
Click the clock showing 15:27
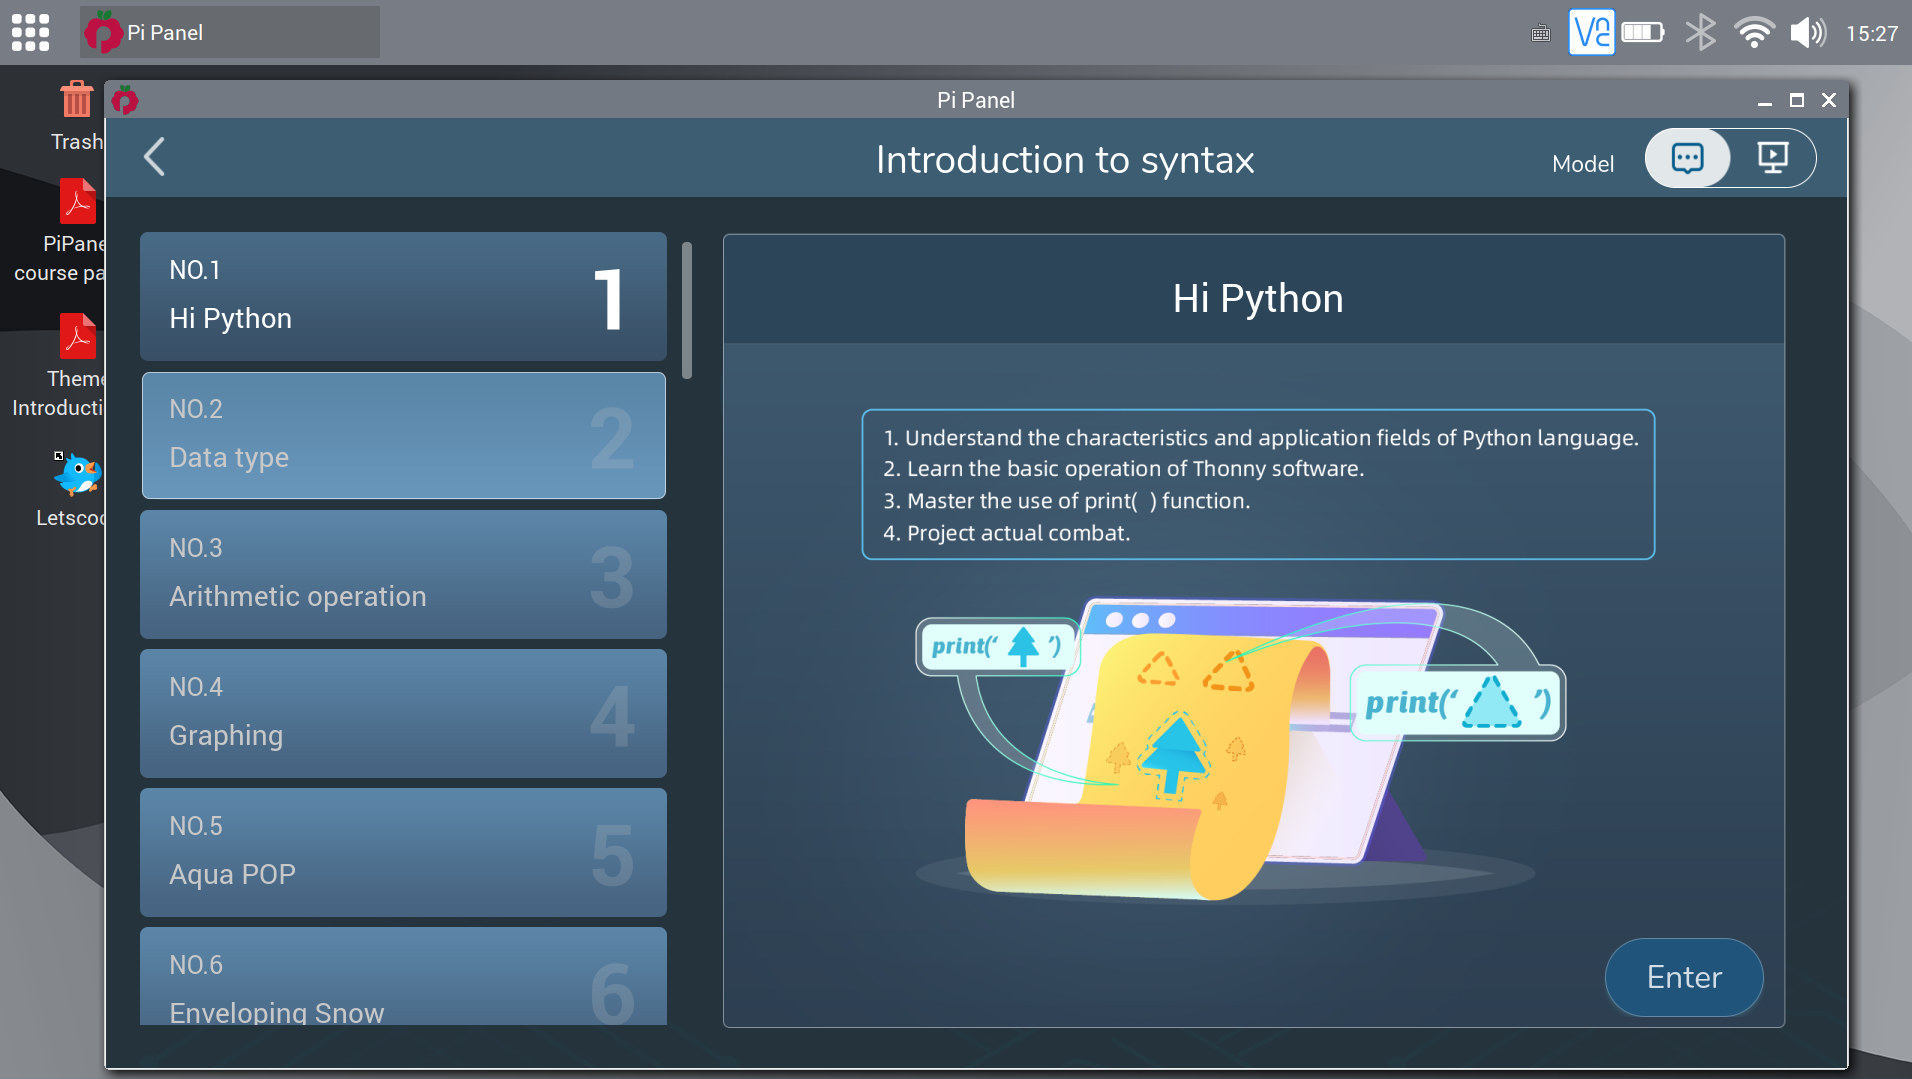pyautogui.click(x=1871, y=34)
